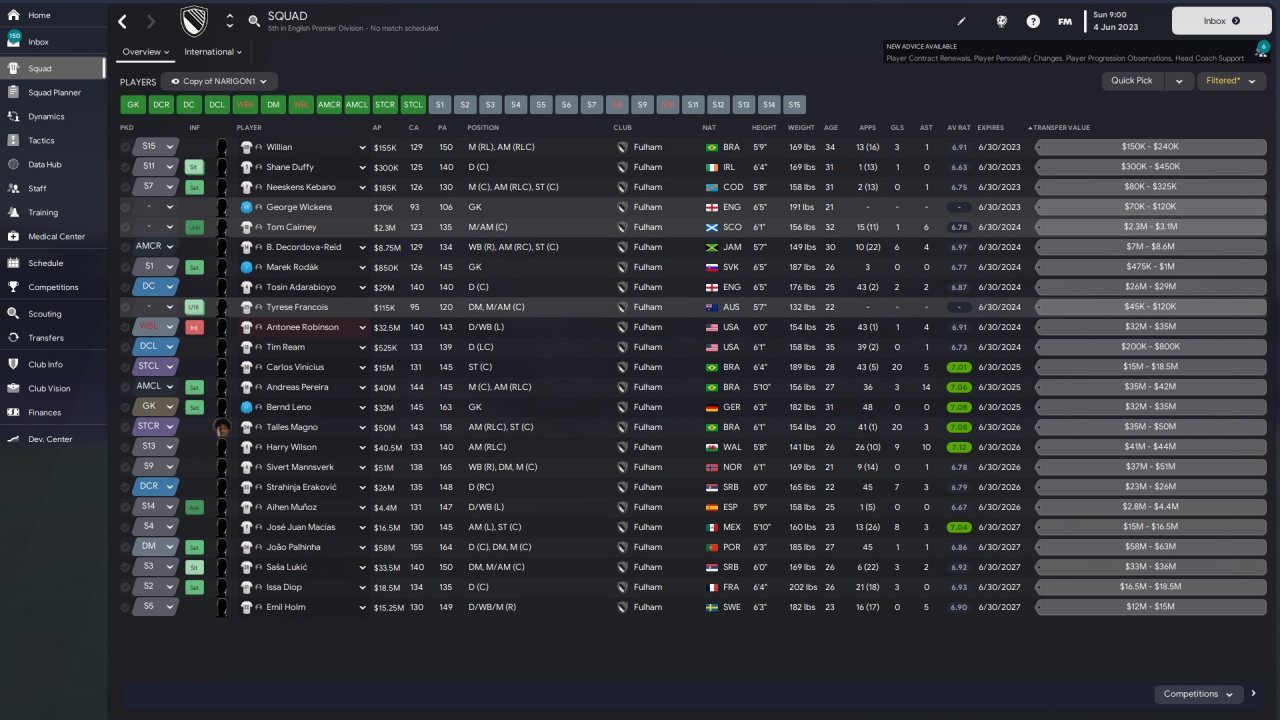Tick the pick circle for Willian
The width and height of the screenshot is (1280, 720).
coord(125,147)
